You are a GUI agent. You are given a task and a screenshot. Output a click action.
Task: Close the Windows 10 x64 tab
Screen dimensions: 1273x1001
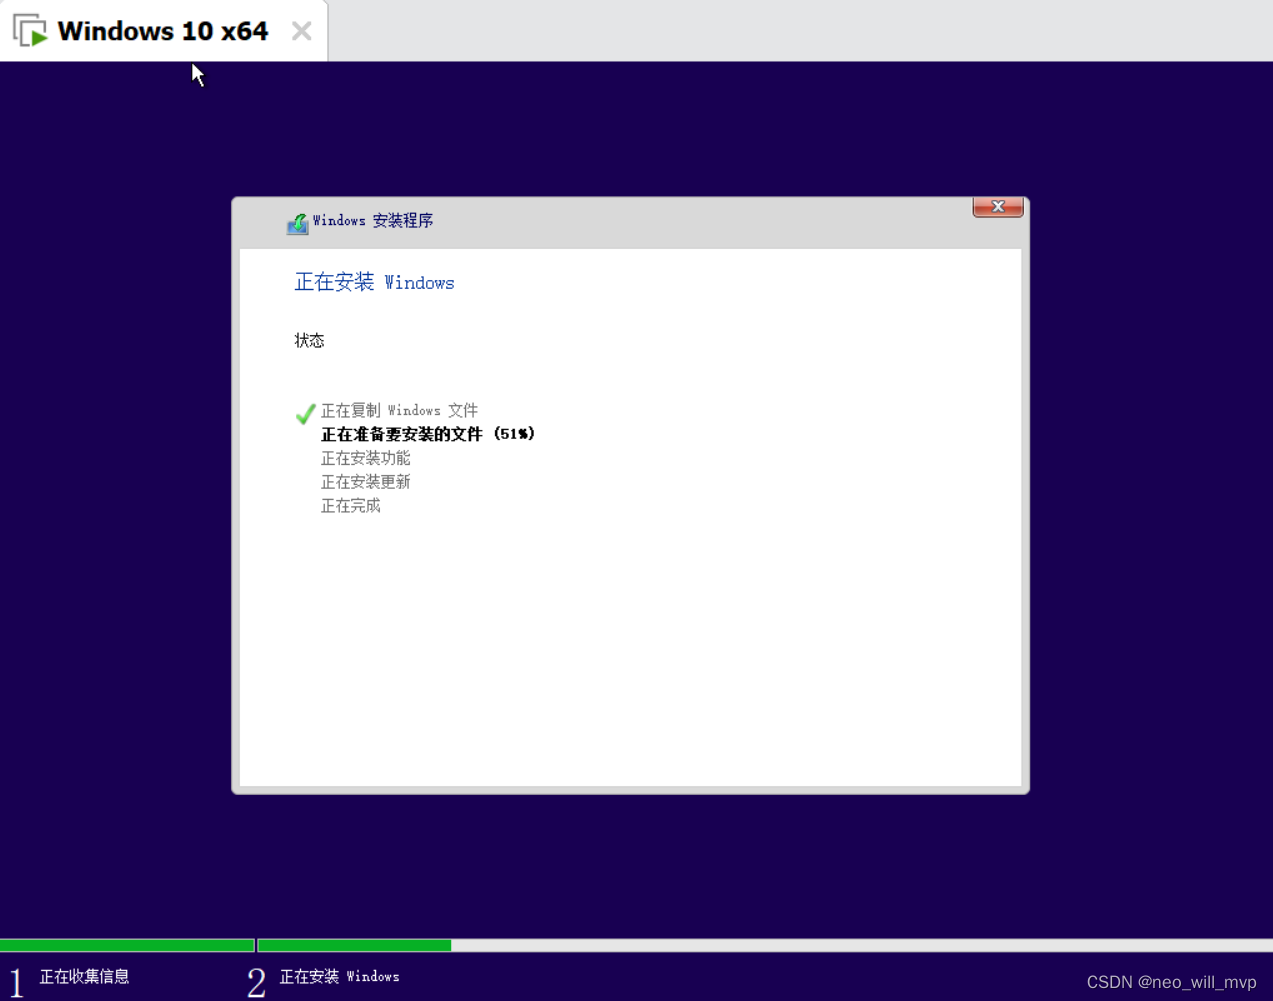coord(302,31)
